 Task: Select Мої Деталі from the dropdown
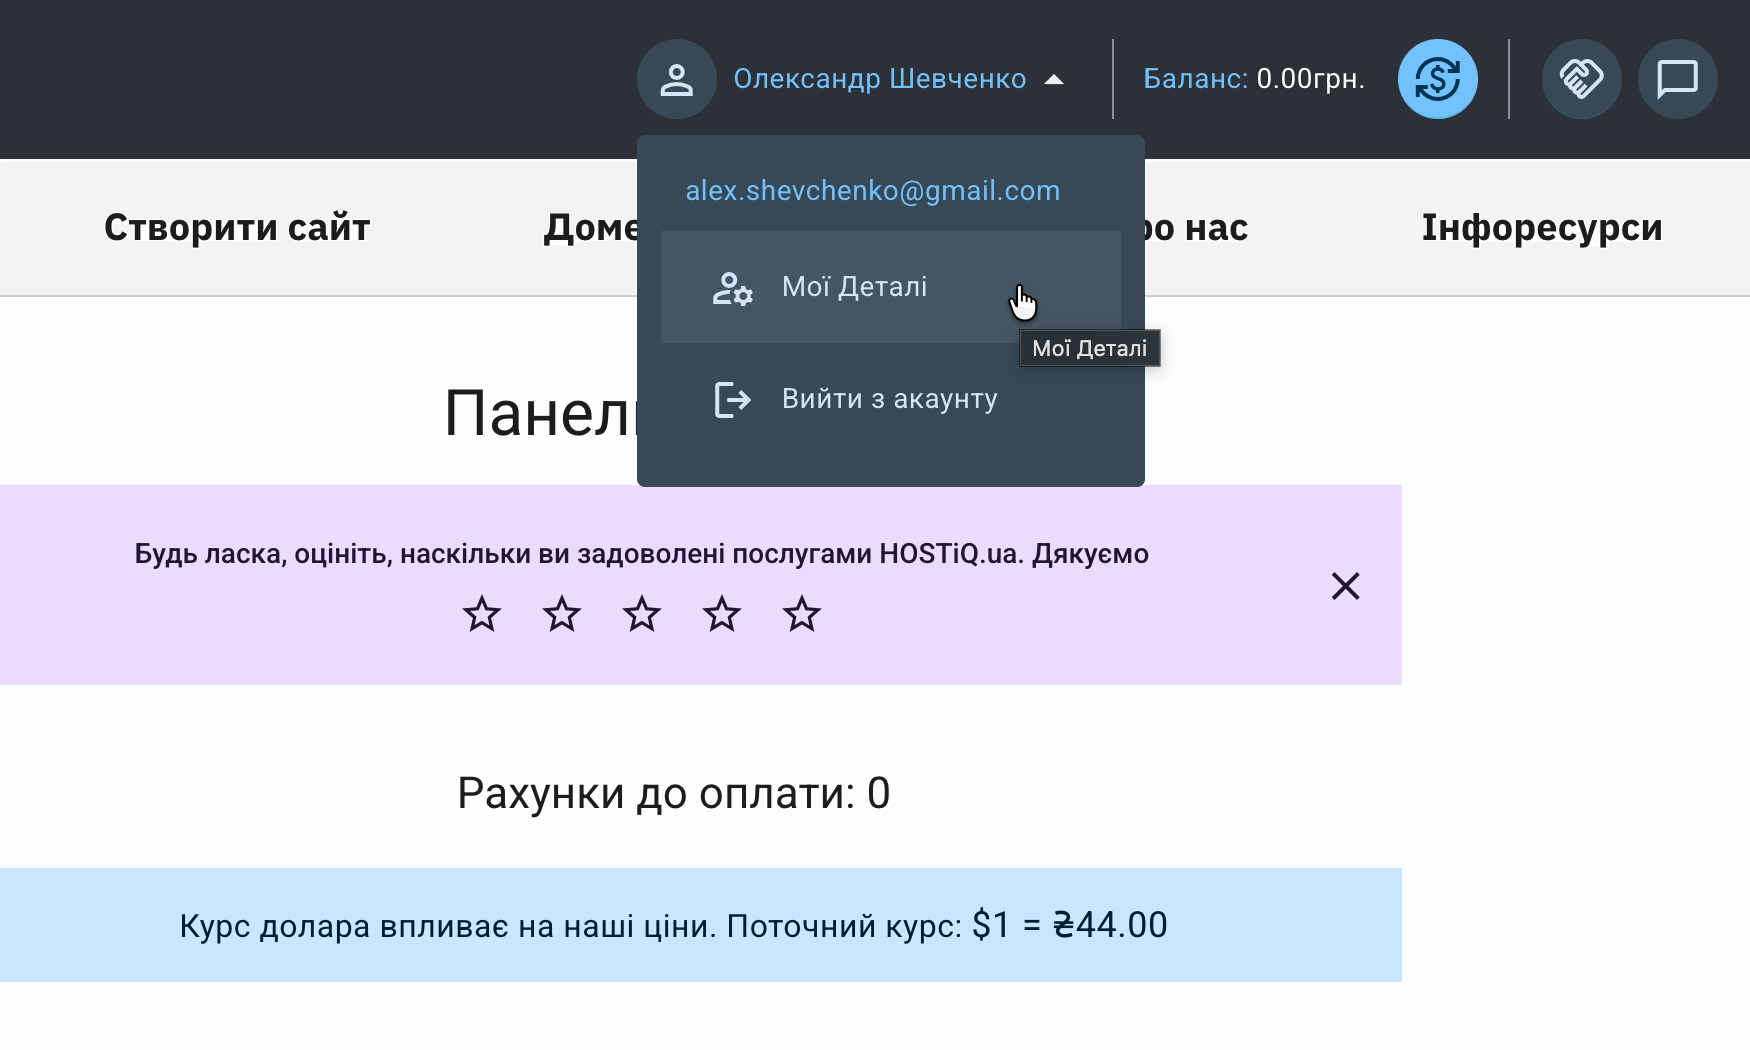(855, 288)
